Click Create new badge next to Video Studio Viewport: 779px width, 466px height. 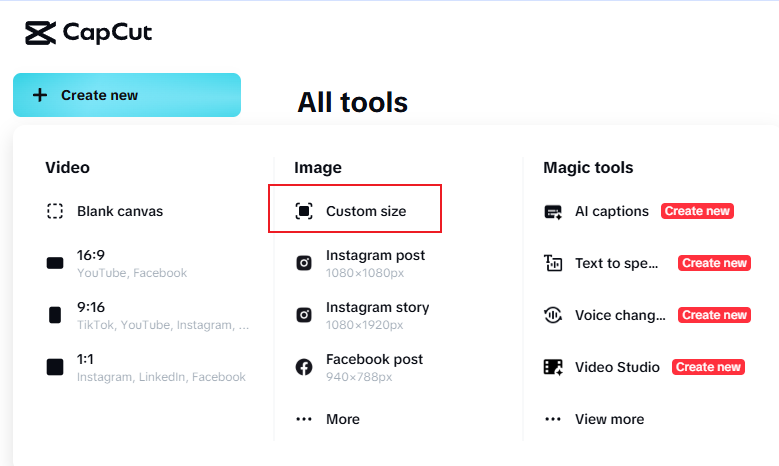click(x=708, y=367)
